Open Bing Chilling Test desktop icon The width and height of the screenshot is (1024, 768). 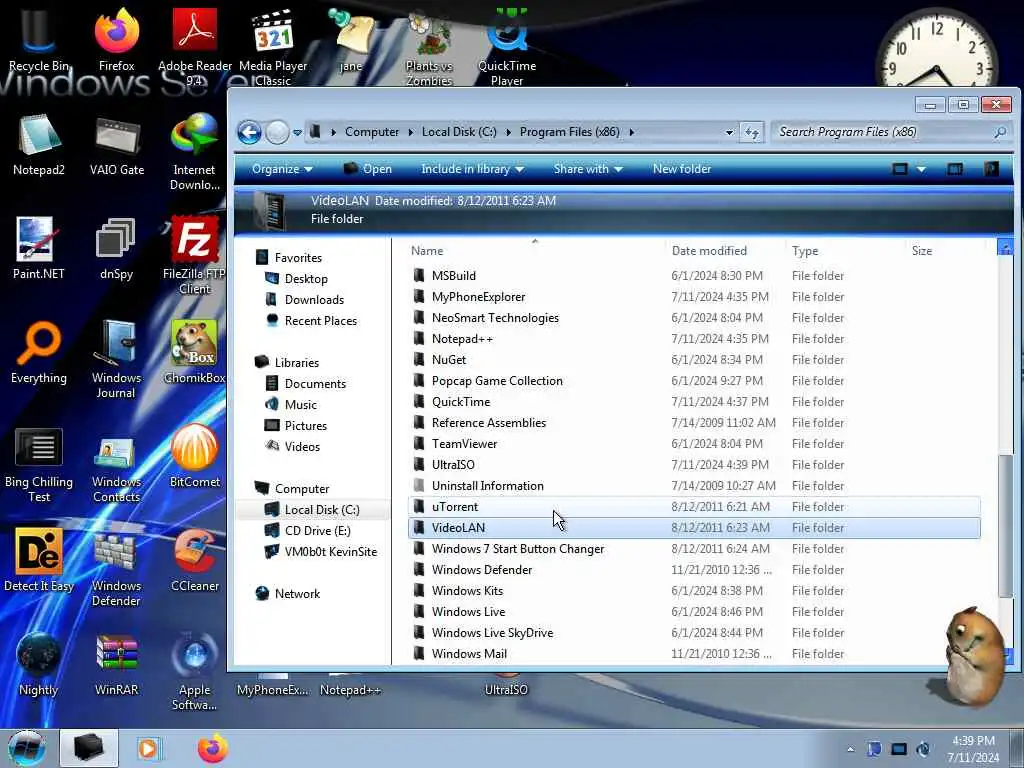(x=39, y=464)
